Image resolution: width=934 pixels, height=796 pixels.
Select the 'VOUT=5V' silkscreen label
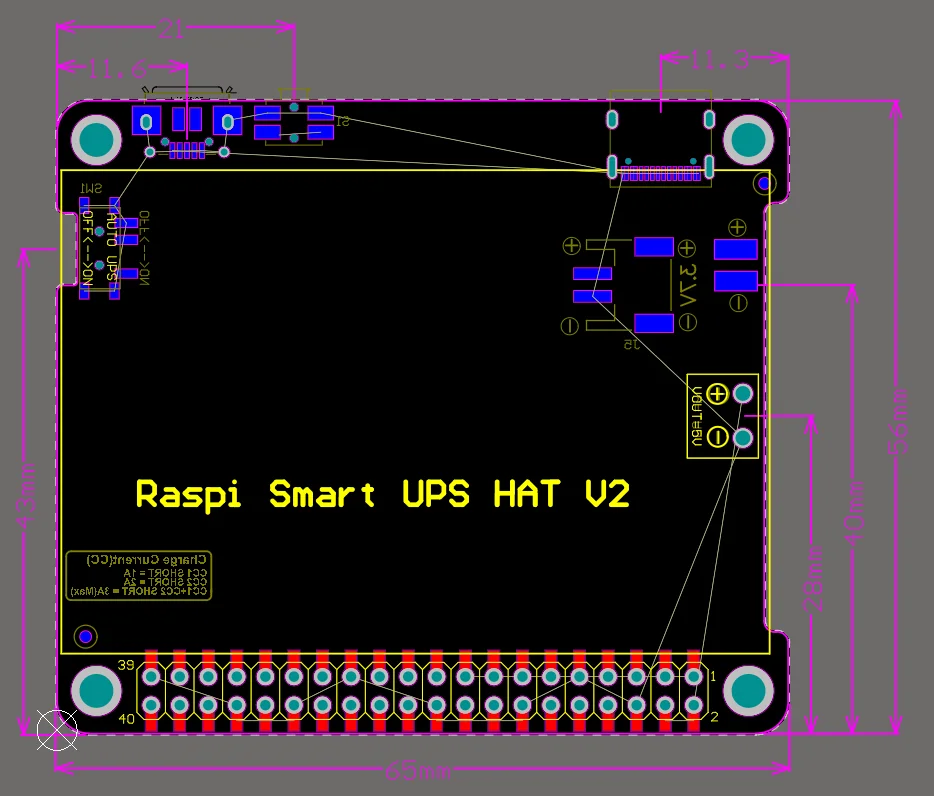696,416
